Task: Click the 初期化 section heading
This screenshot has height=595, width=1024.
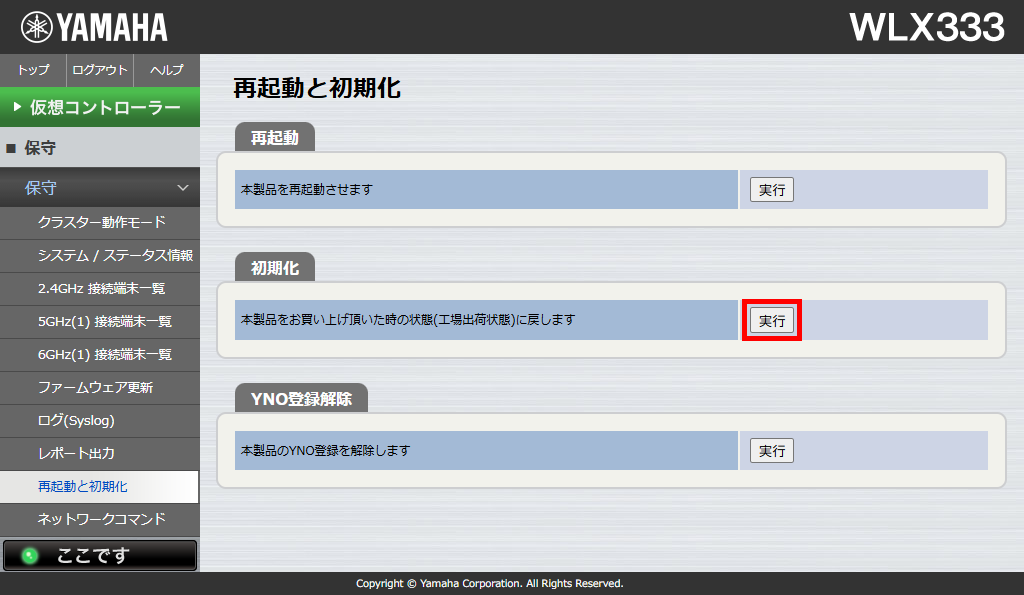Action: tap(274, 268)
